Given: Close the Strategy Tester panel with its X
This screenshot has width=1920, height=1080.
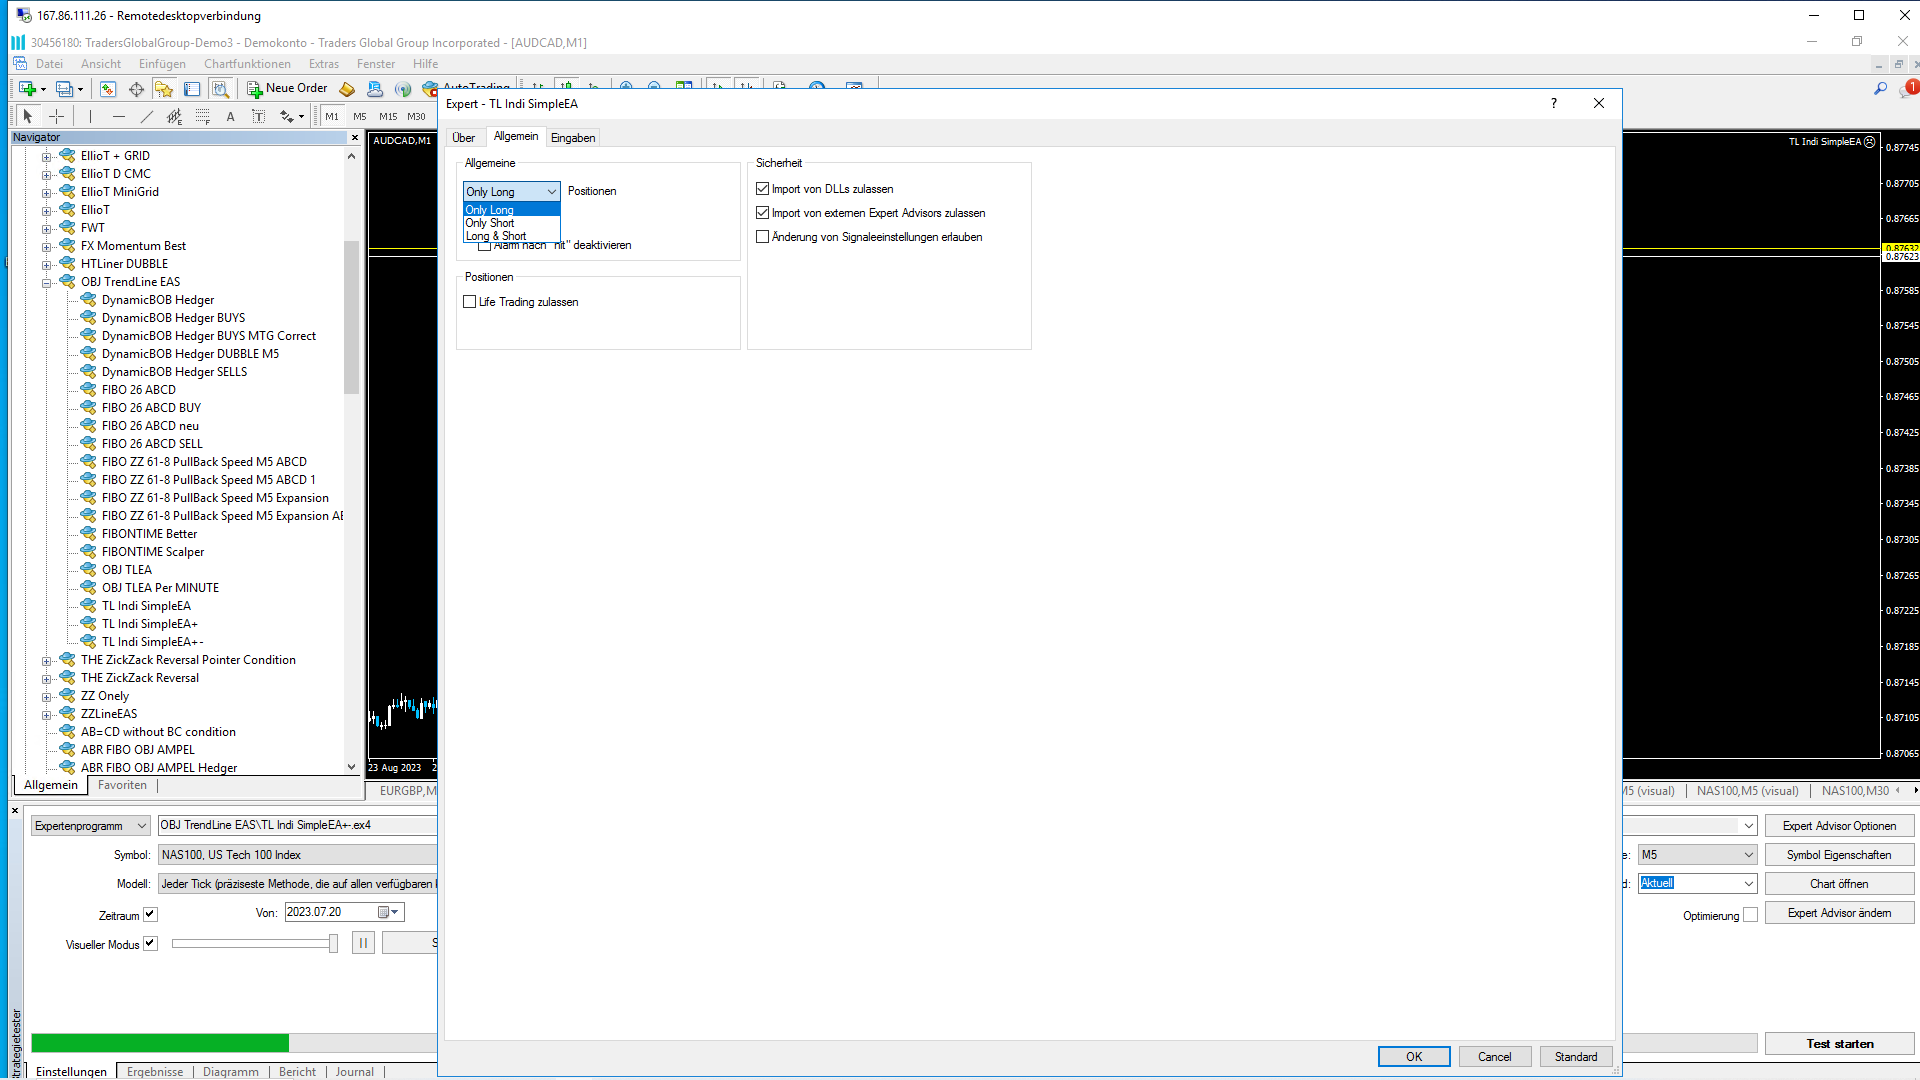Looking at the screenshot, I should (x=15, y=810).
